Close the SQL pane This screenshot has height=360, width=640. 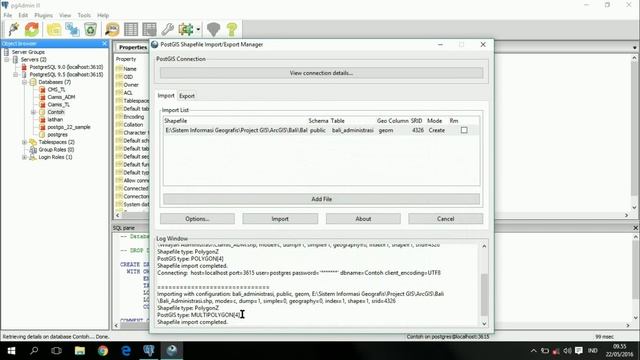pos(635,228)
